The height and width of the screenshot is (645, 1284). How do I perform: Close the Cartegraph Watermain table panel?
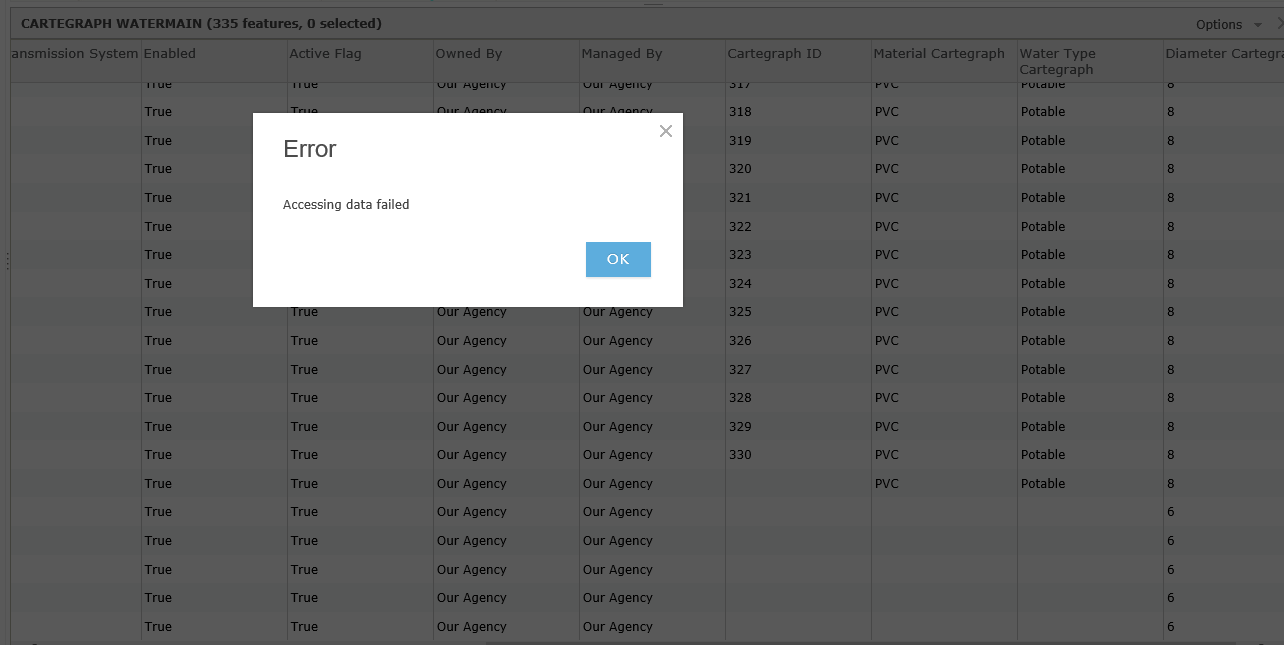pos(1280,22)
